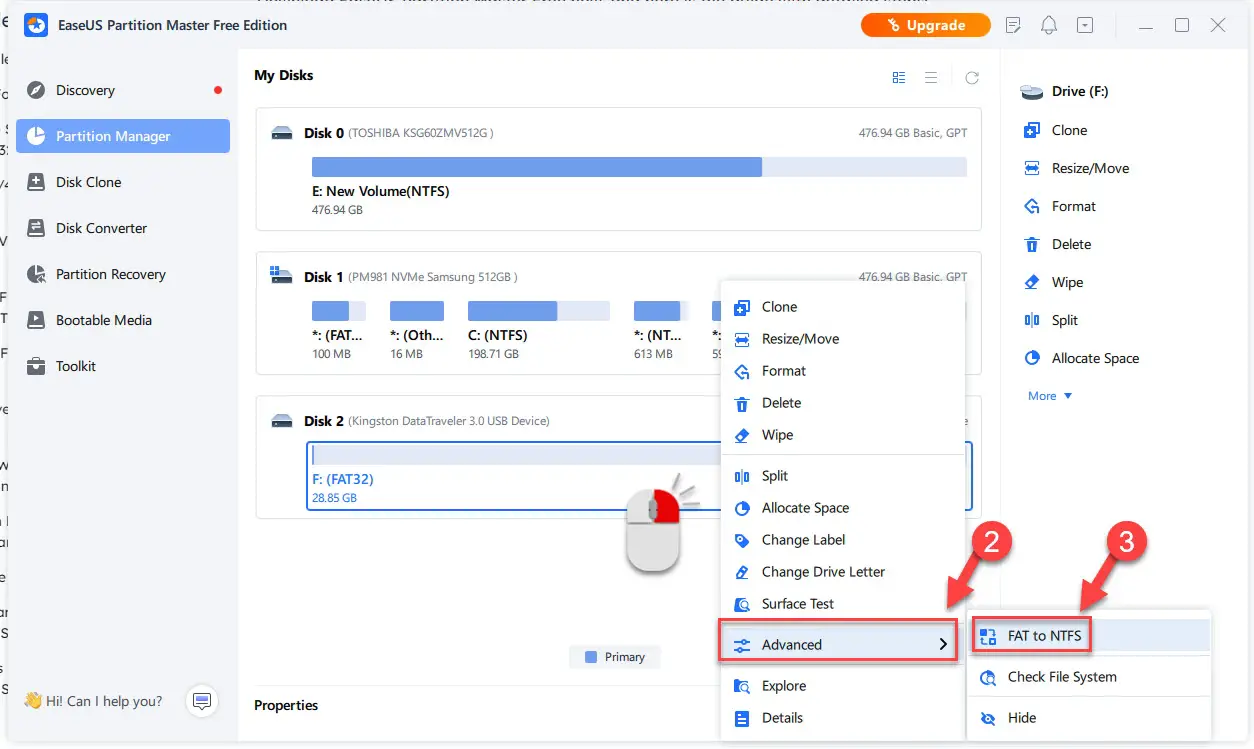Click the "28.85 GB" size text
1254x749 pixels.
[x=334, y=498]
